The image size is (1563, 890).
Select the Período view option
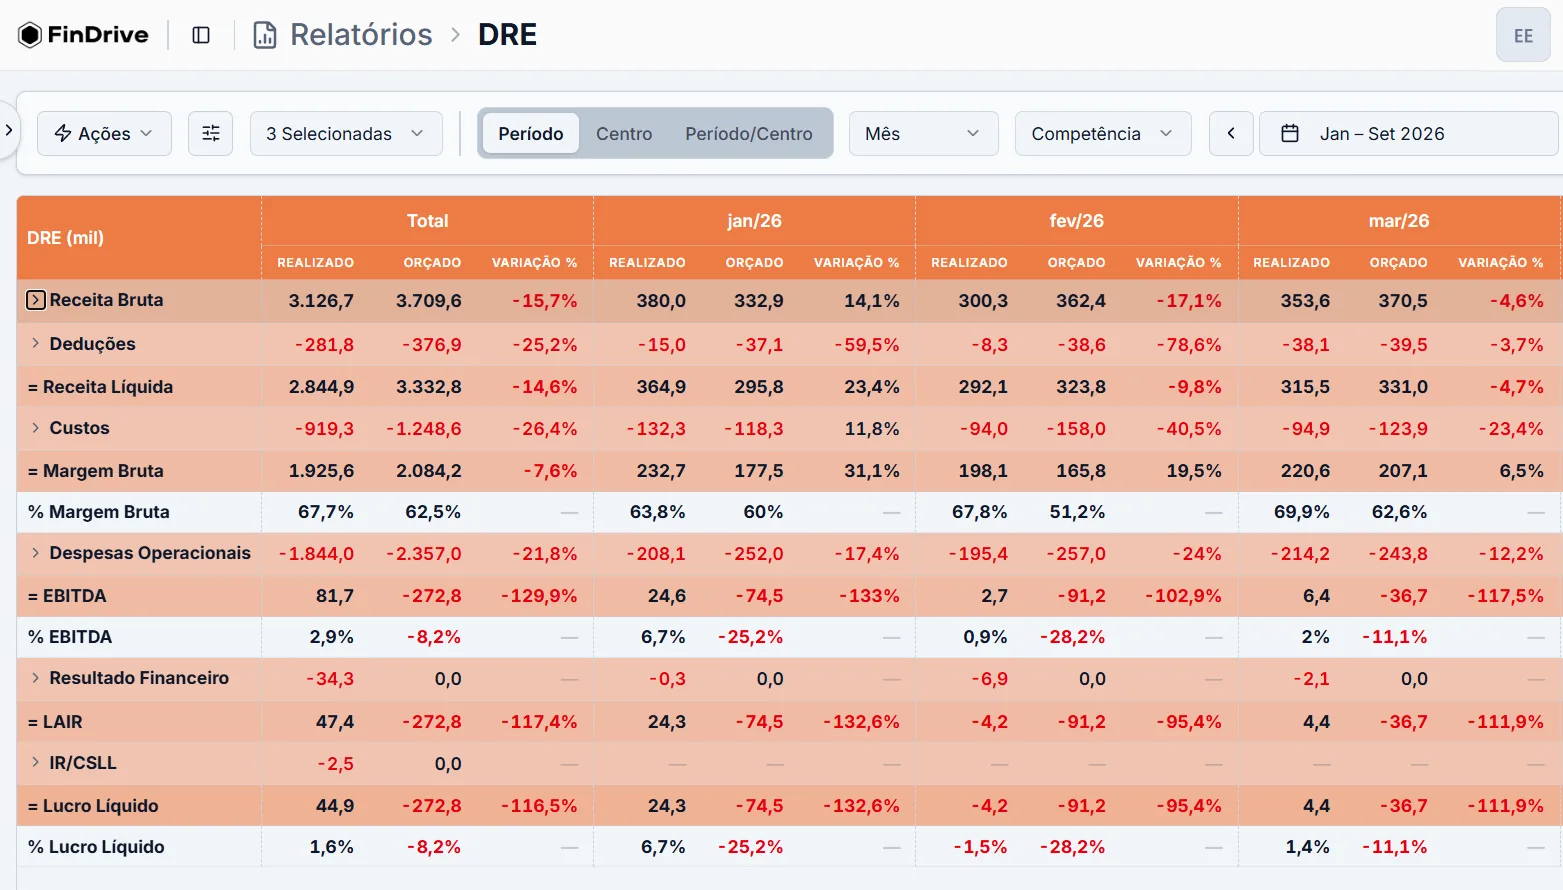point(531,133)
